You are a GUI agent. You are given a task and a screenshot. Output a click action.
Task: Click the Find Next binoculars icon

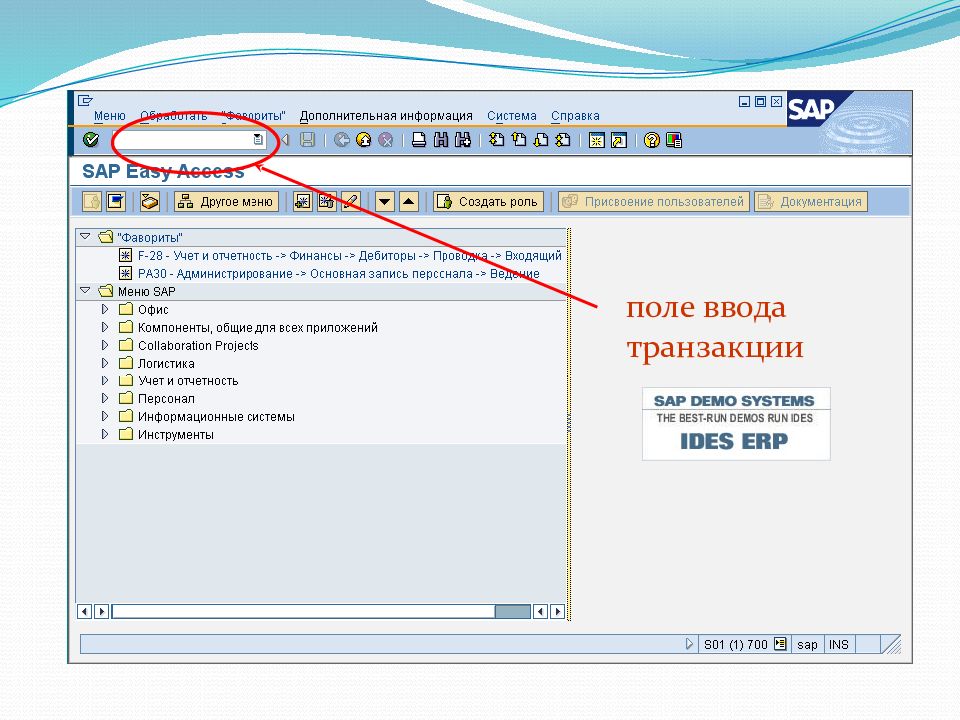463,140
